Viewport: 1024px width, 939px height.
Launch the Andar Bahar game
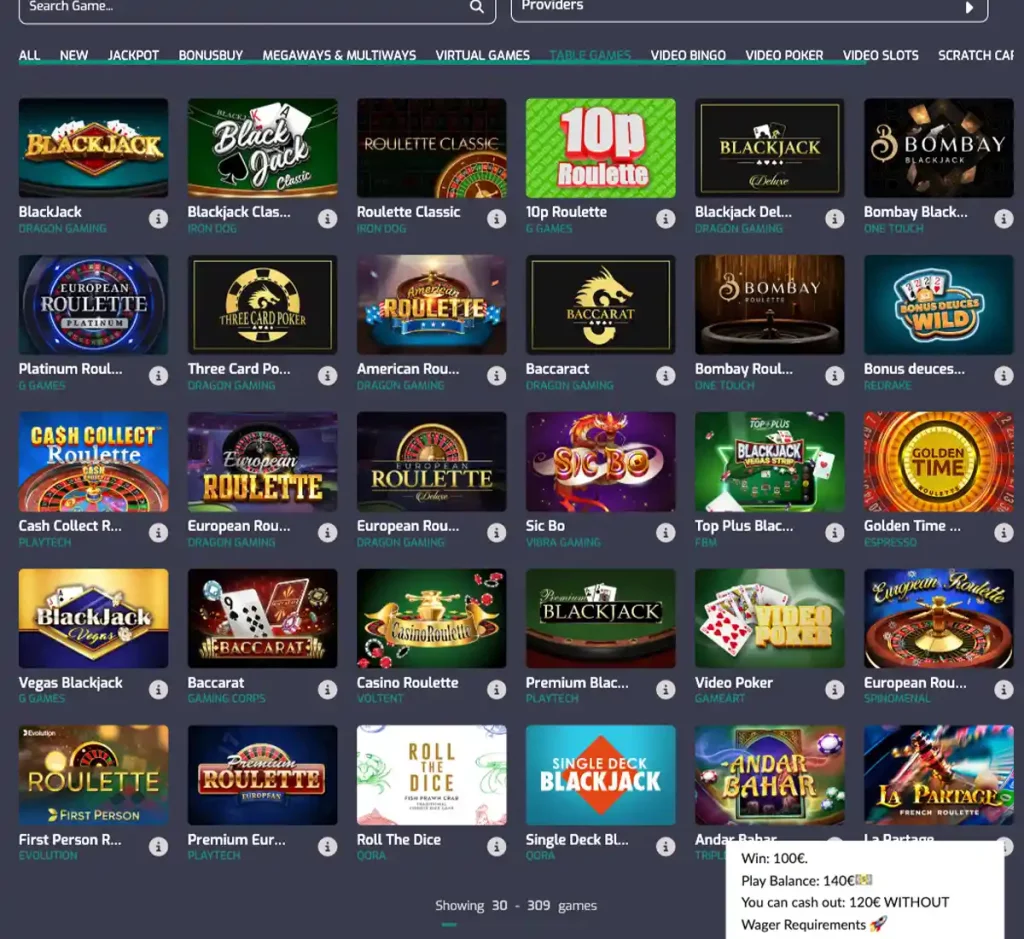[x=769, y=775]
